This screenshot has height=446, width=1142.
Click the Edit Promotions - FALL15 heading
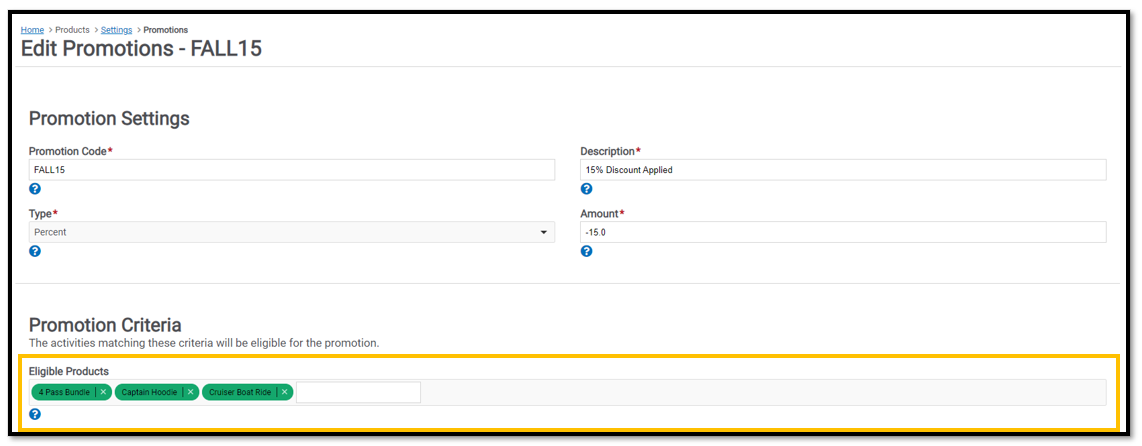click(x=141, y=50)
